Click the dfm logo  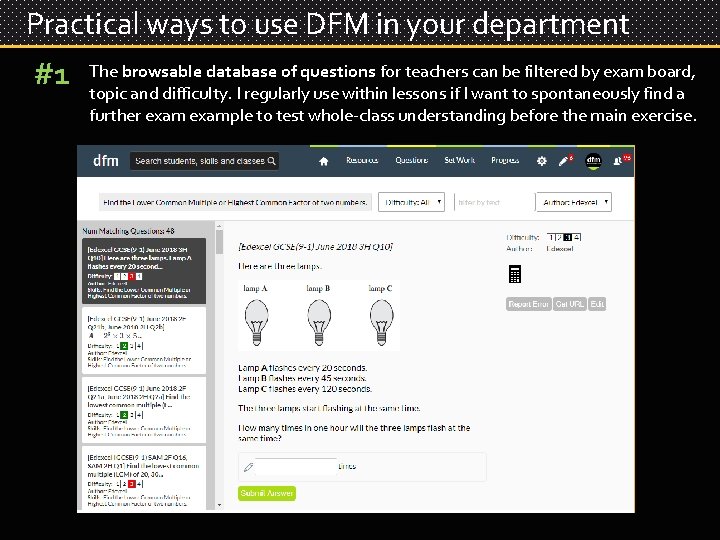pyautogui.click(x=106, y=161)
